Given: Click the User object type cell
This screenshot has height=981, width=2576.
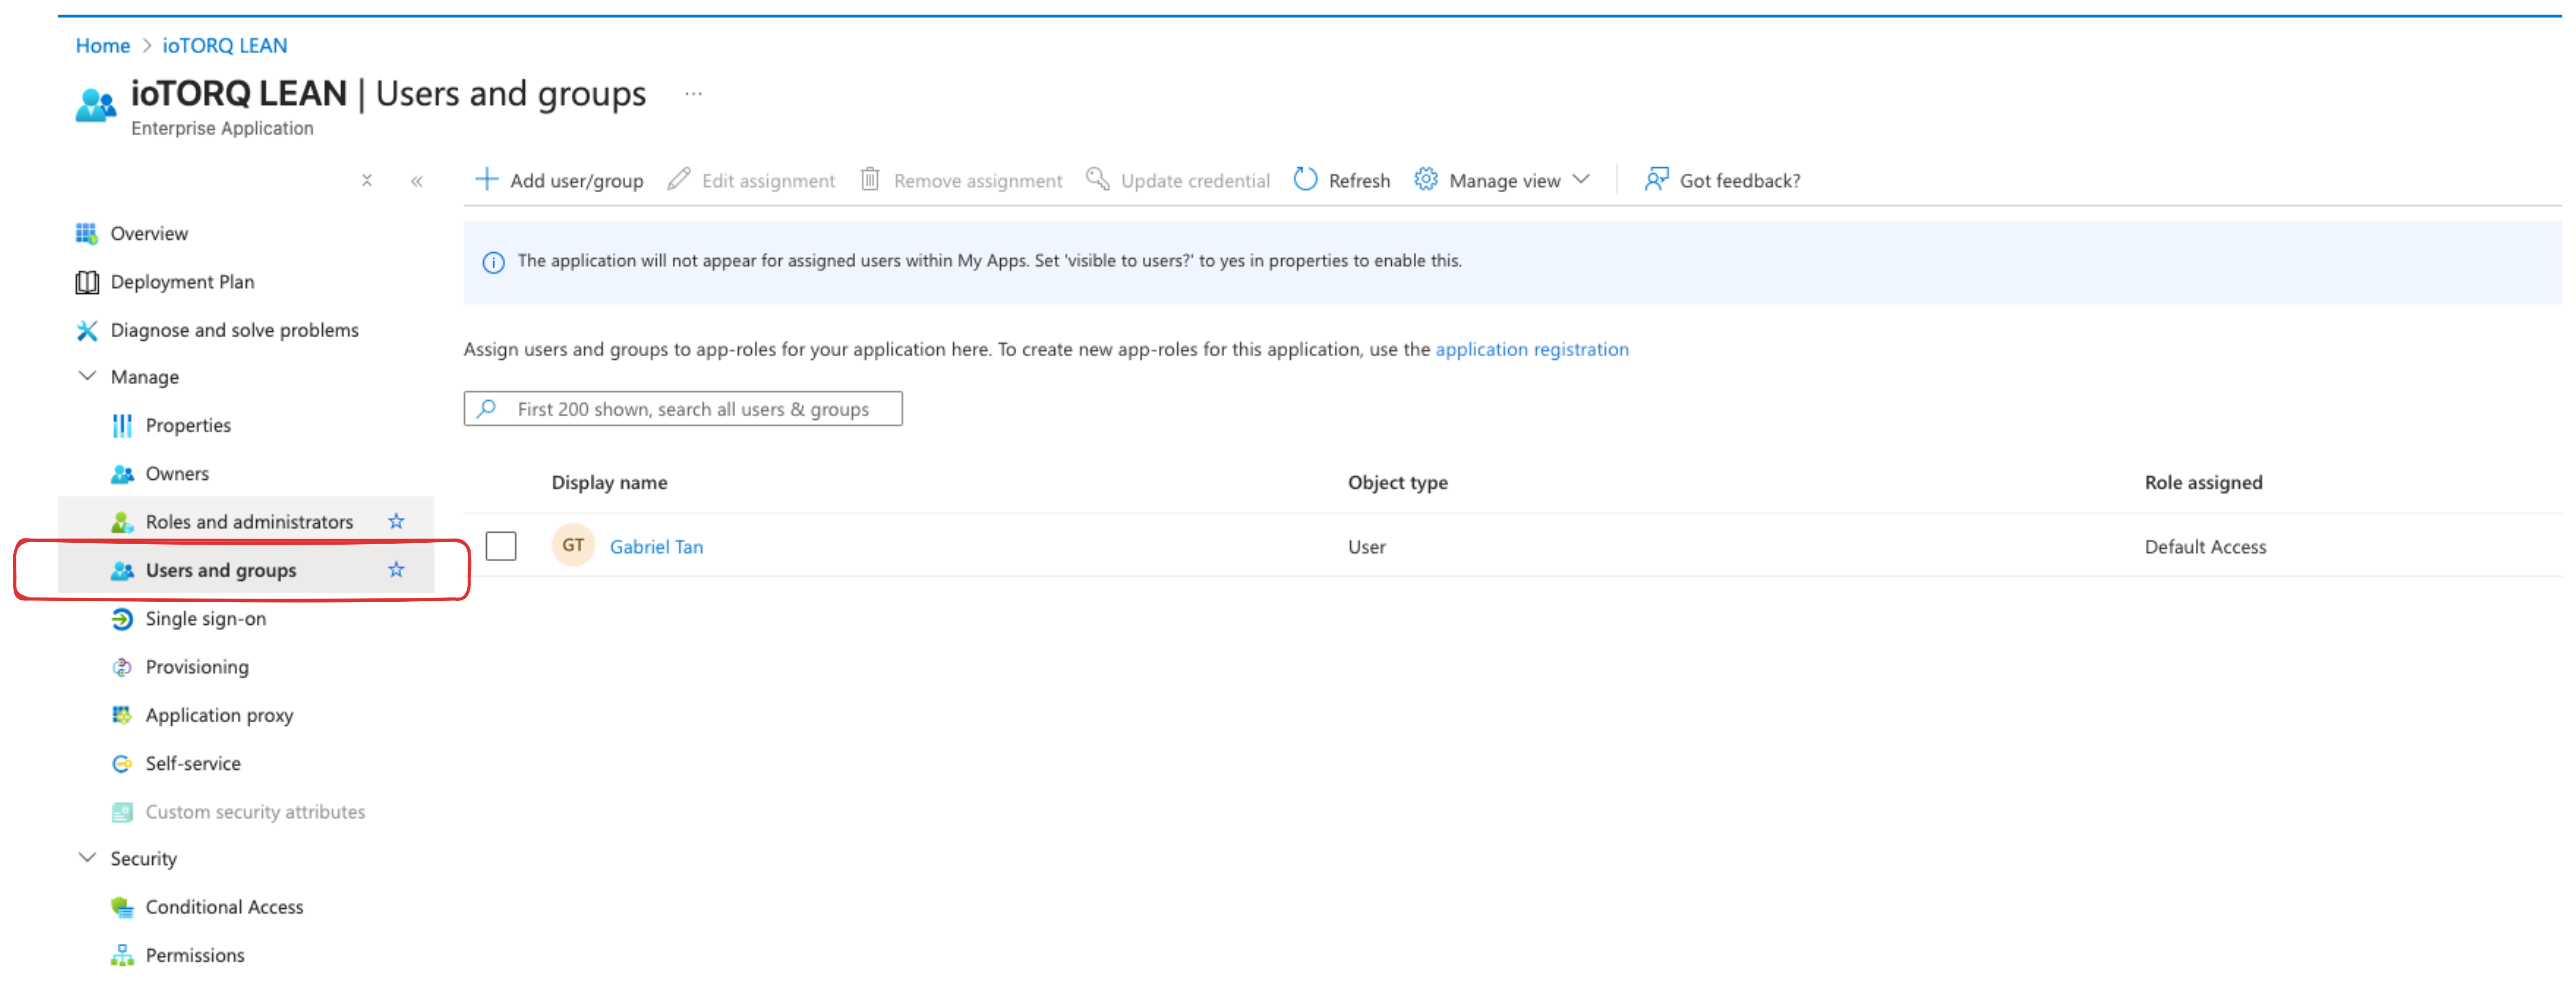Looking at the screenshot, I should (x=1366, y=546).
